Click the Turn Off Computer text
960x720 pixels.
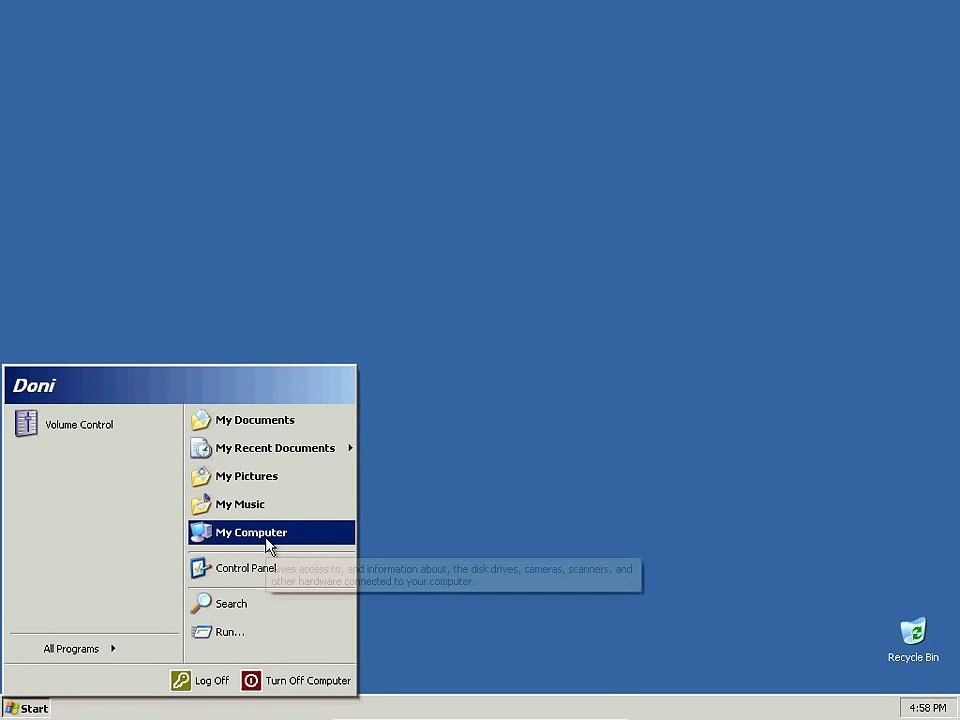pyautogui.click(x=308, y=681)
